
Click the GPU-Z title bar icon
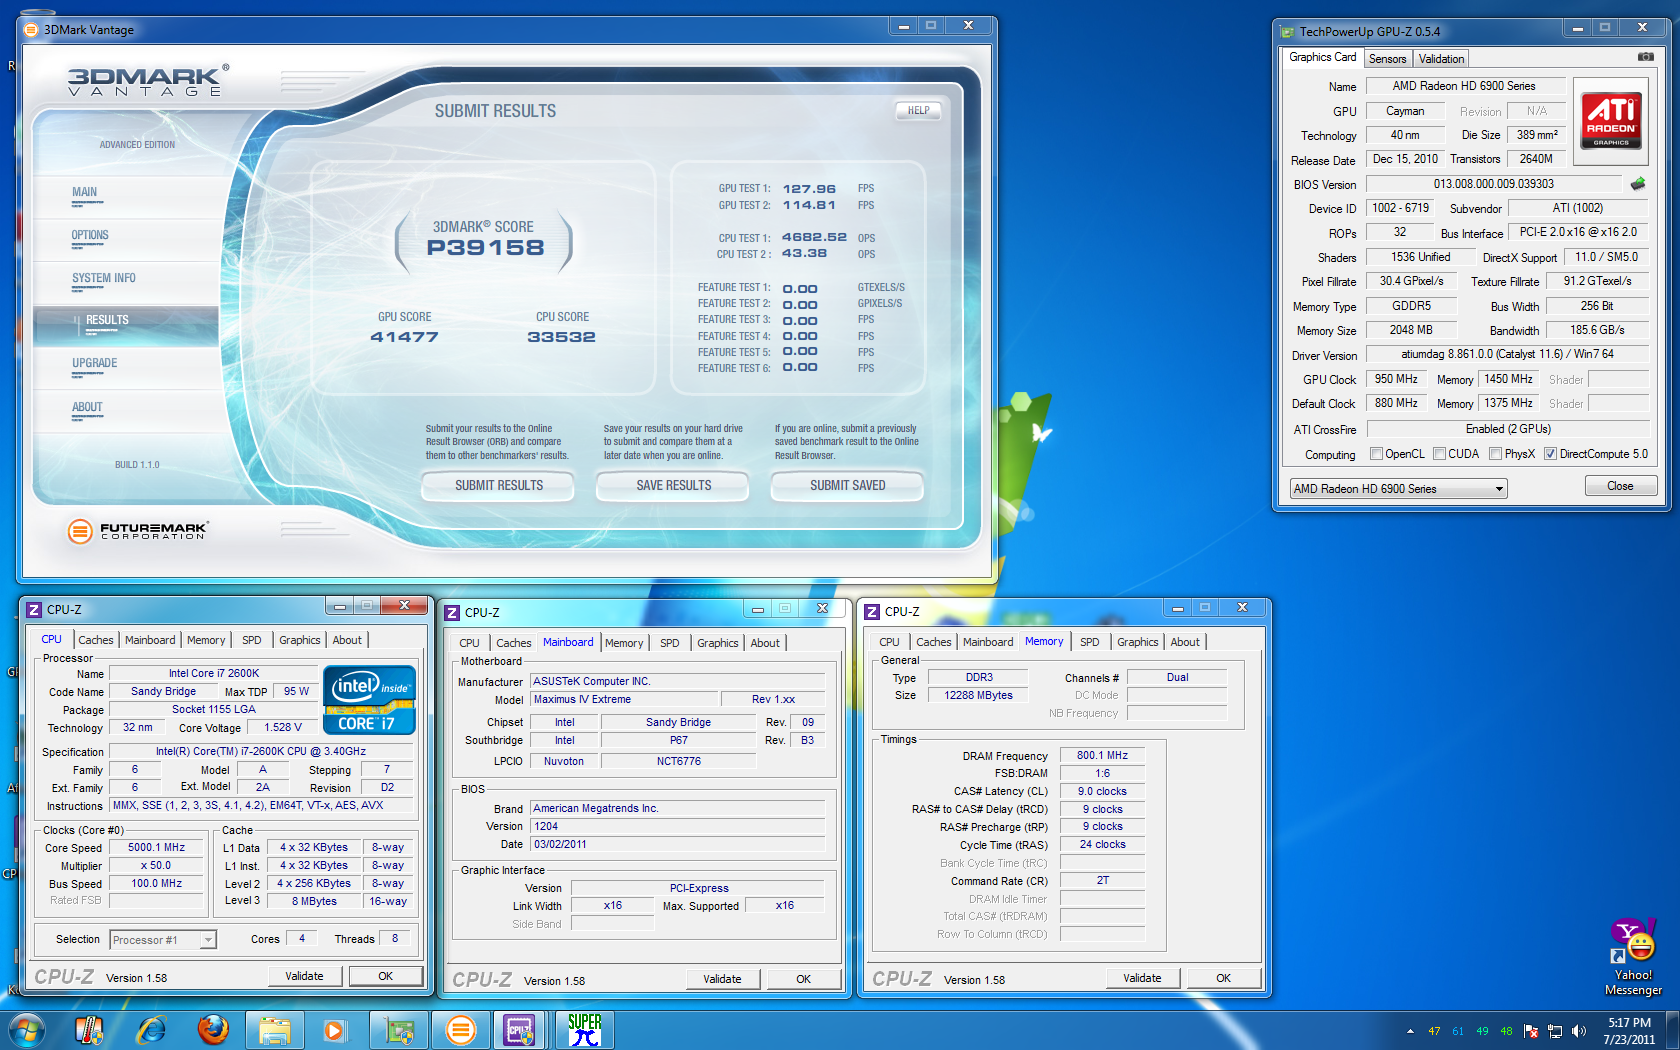(x=1288, y=32)
